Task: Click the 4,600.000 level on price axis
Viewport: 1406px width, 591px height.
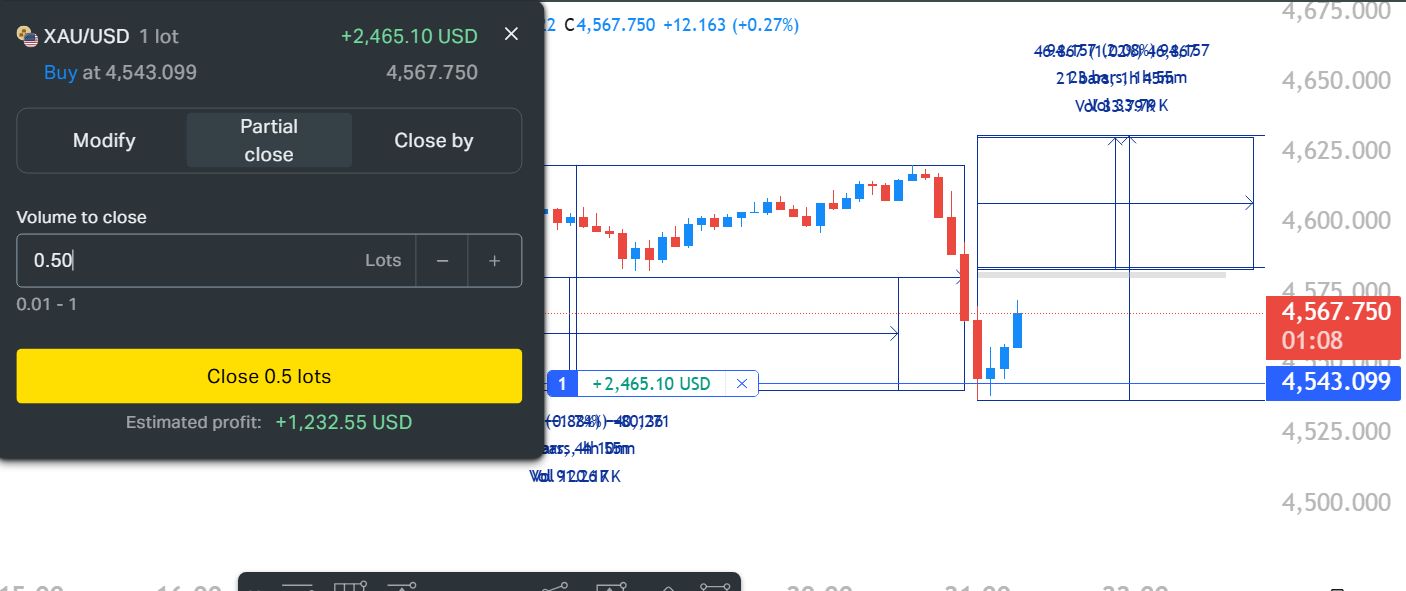Action: click(x=1335, y=221)
